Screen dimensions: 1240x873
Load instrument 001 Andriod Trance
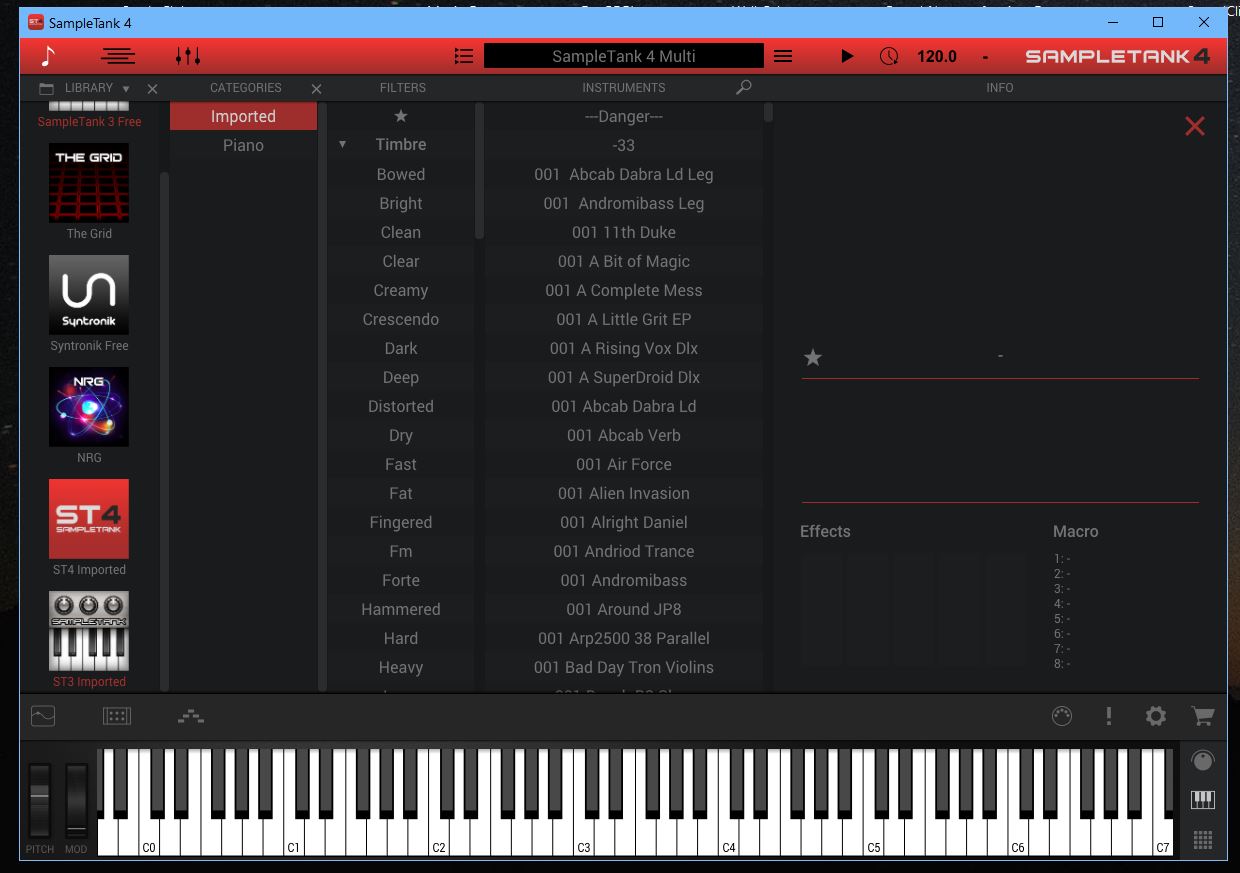[x=624, y=551]
